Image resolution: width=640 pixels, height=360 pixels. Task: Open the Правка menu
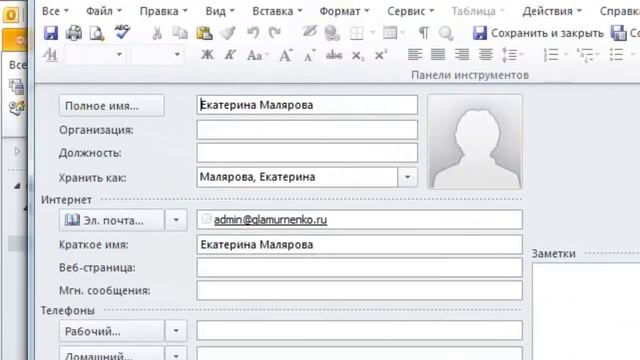coord(163,11)
